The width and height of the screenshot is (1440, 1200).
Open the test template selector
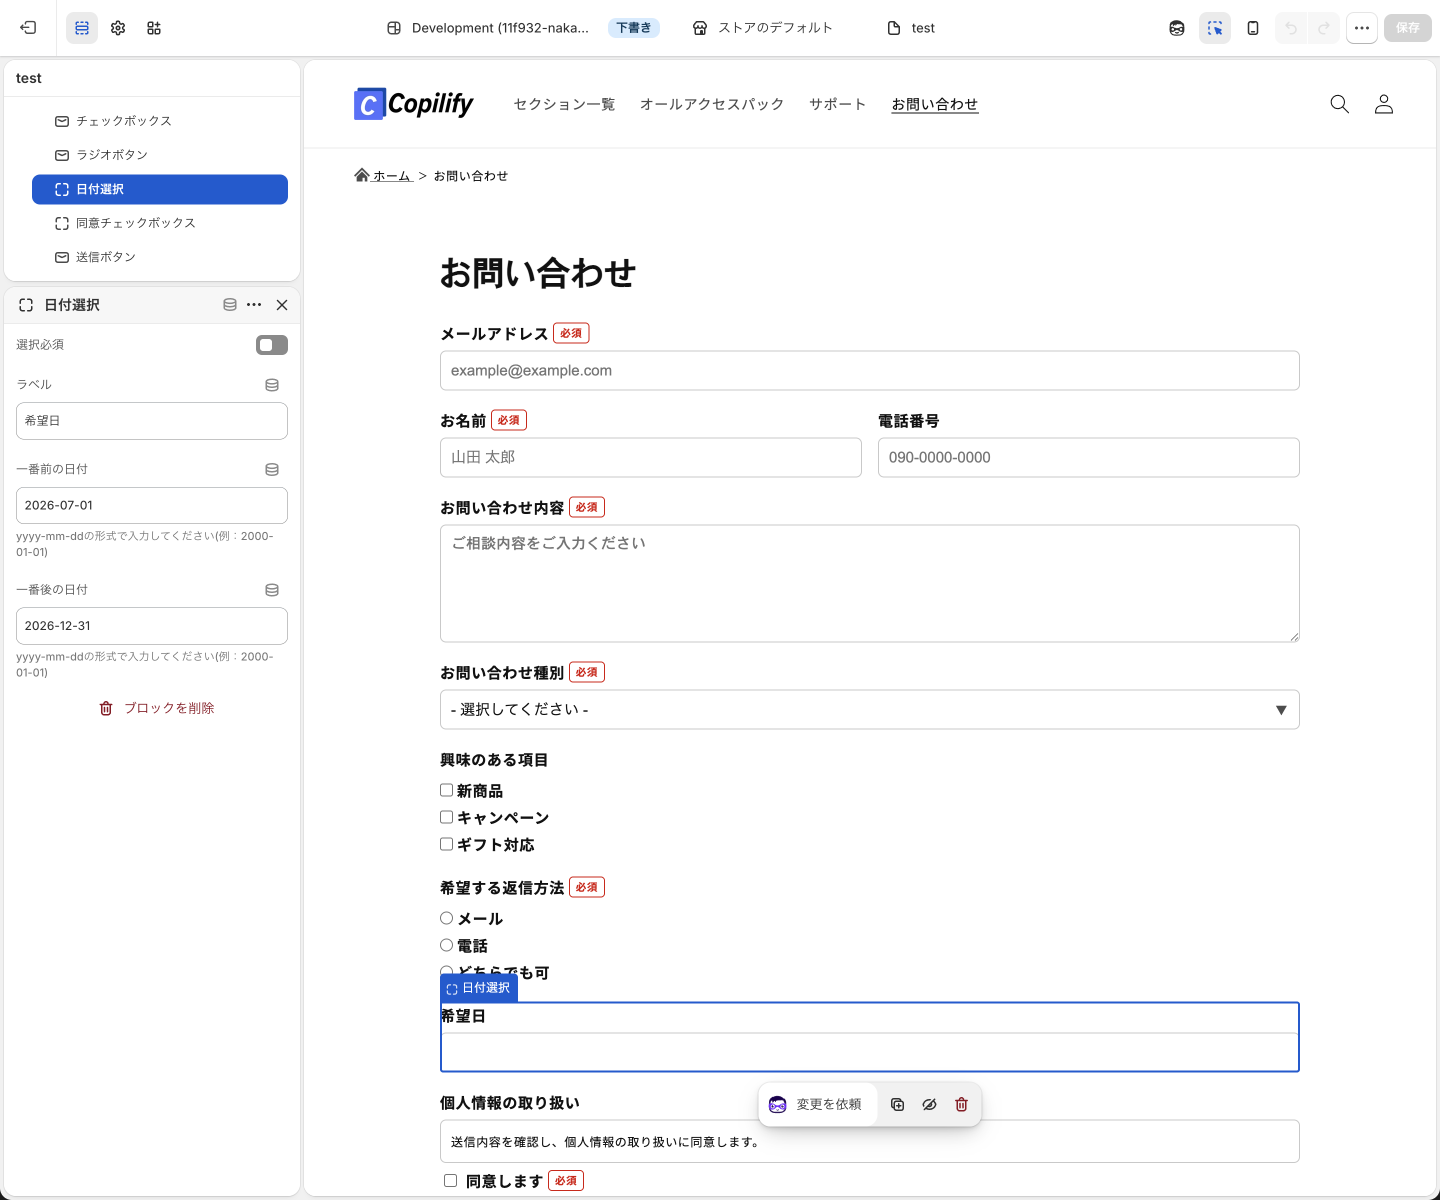(x=911, y=28)
